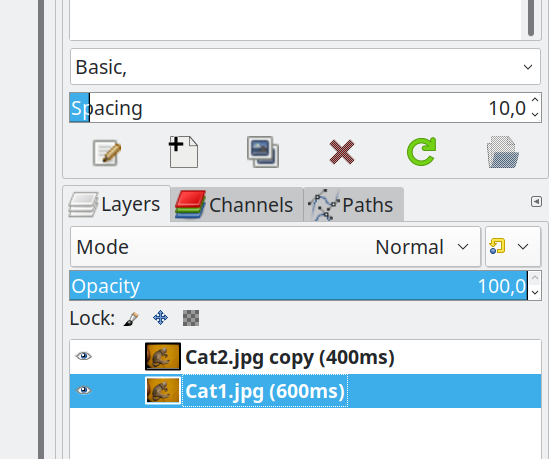
Task: Open the tab configuration menu button
Action: [x=536, y=202]
